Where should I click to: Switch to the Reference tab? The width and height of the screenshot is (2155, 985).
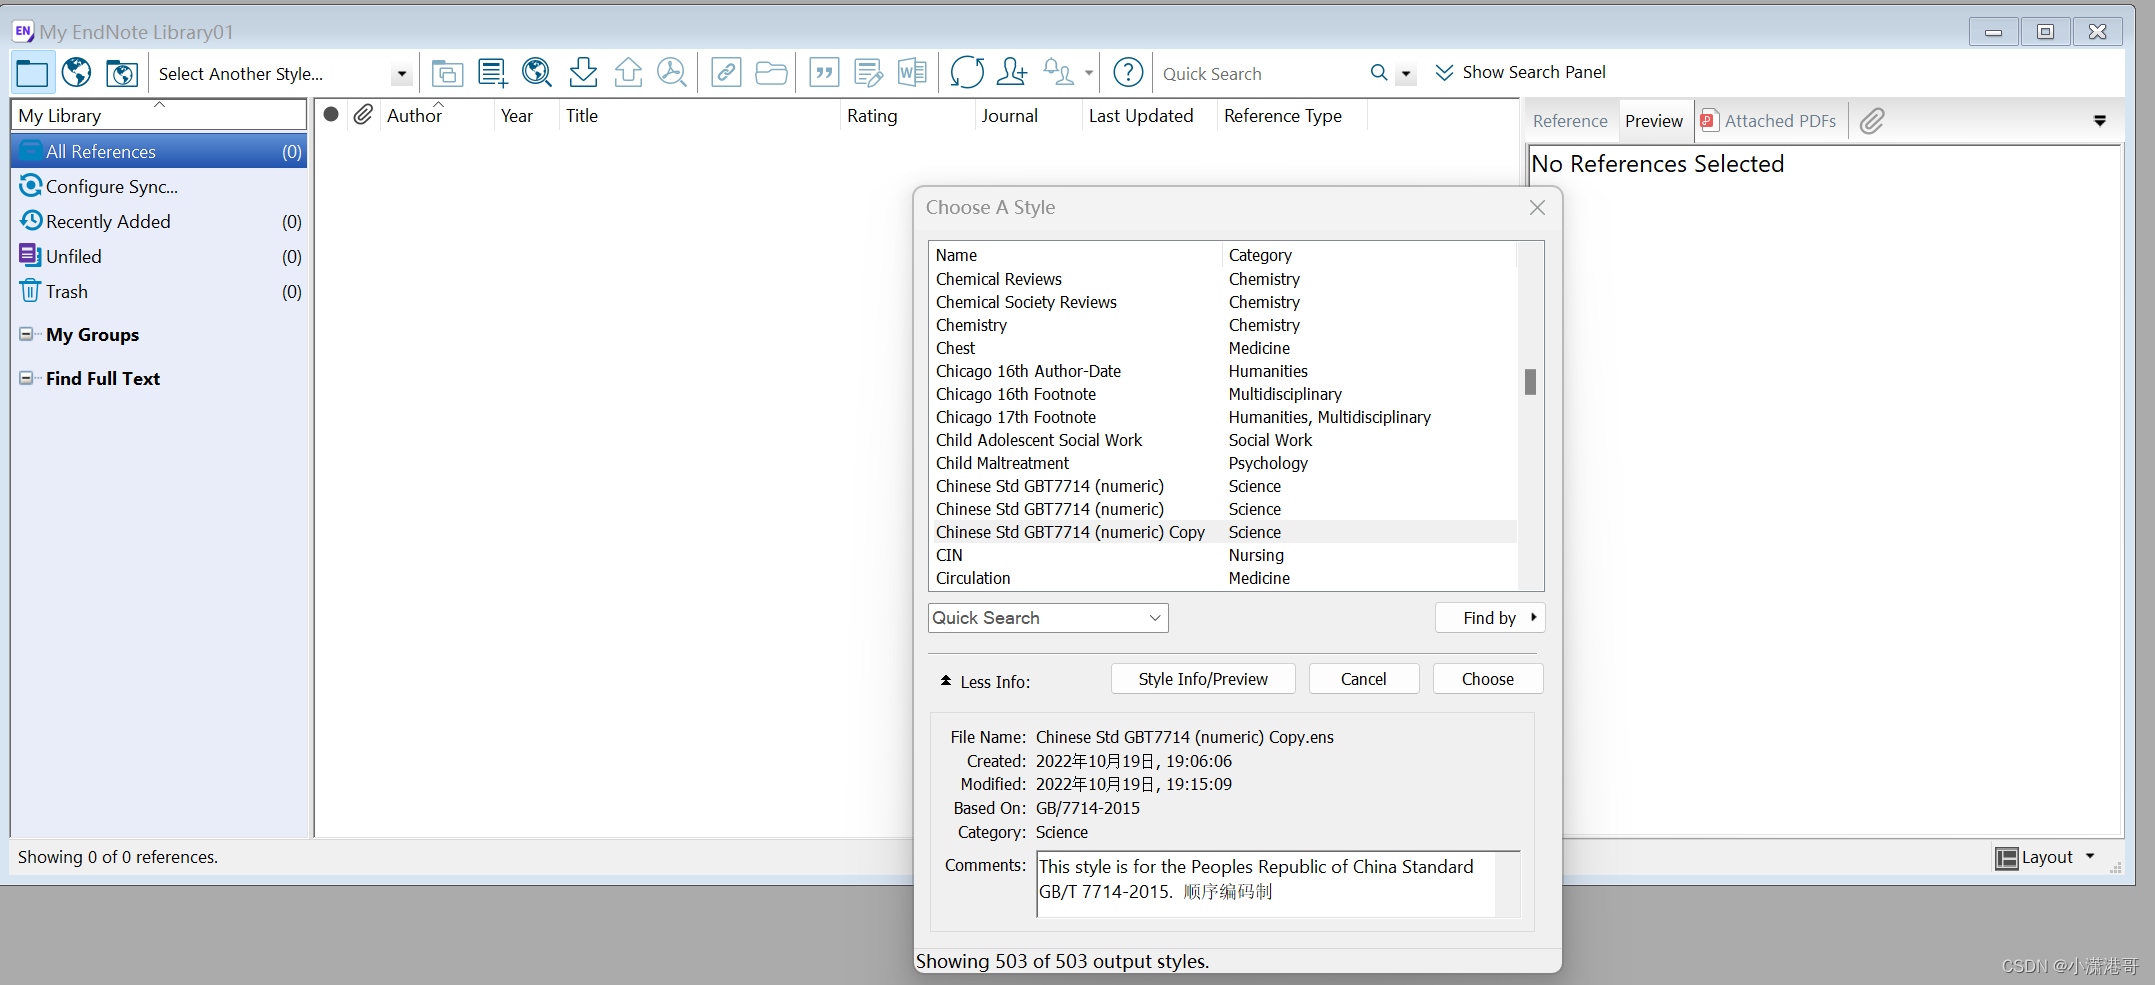[x=1570, y=121]
